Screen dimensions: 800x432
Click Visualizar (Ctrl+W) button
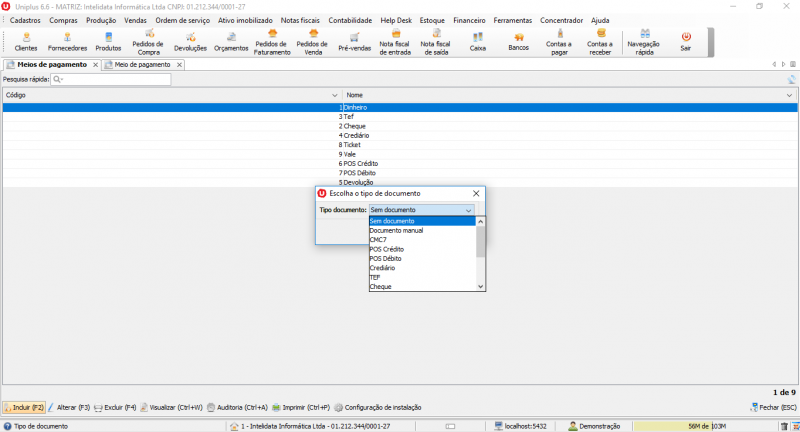point(171,408)
